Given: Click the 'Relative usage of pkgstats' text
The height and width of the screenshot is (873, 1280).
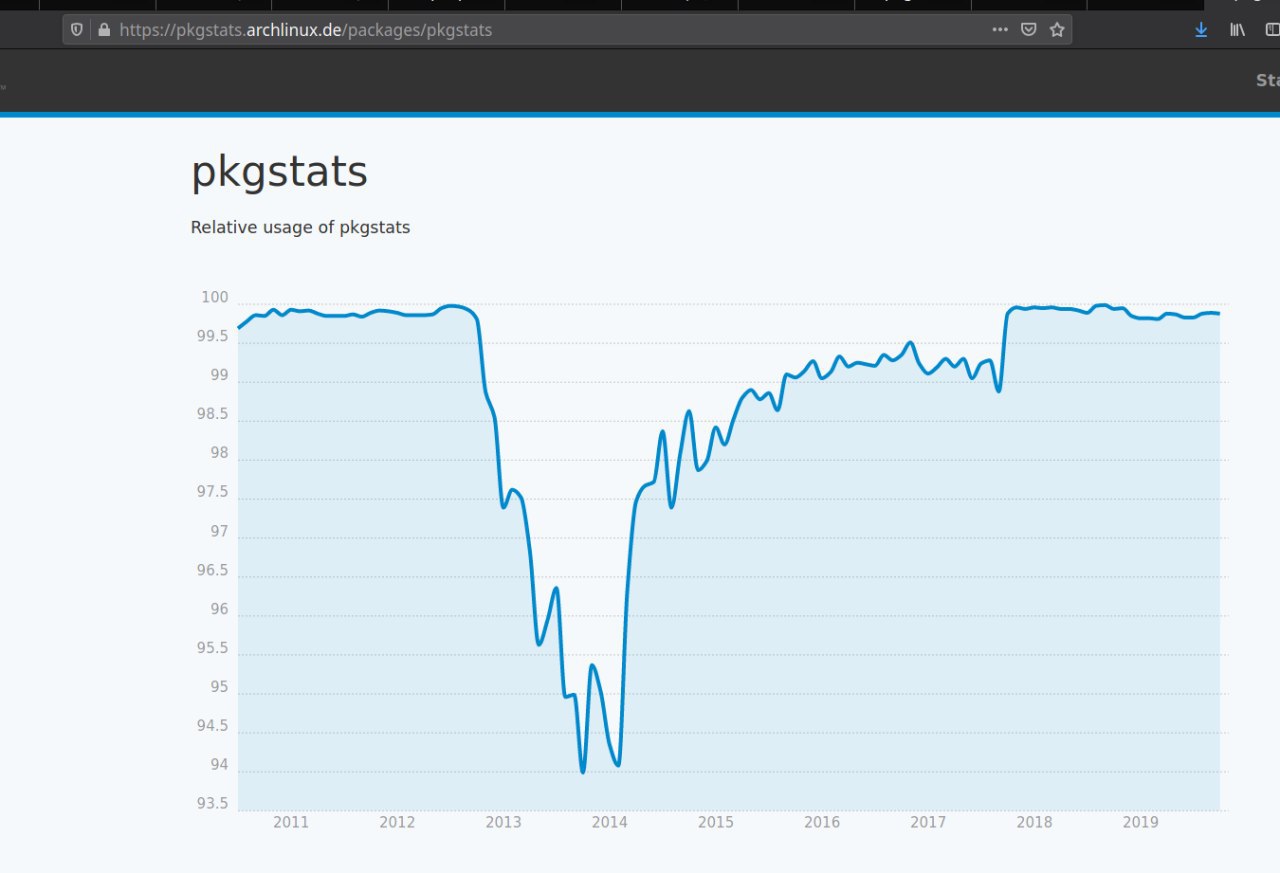Looking at the screenshot, I should [300, 227].
